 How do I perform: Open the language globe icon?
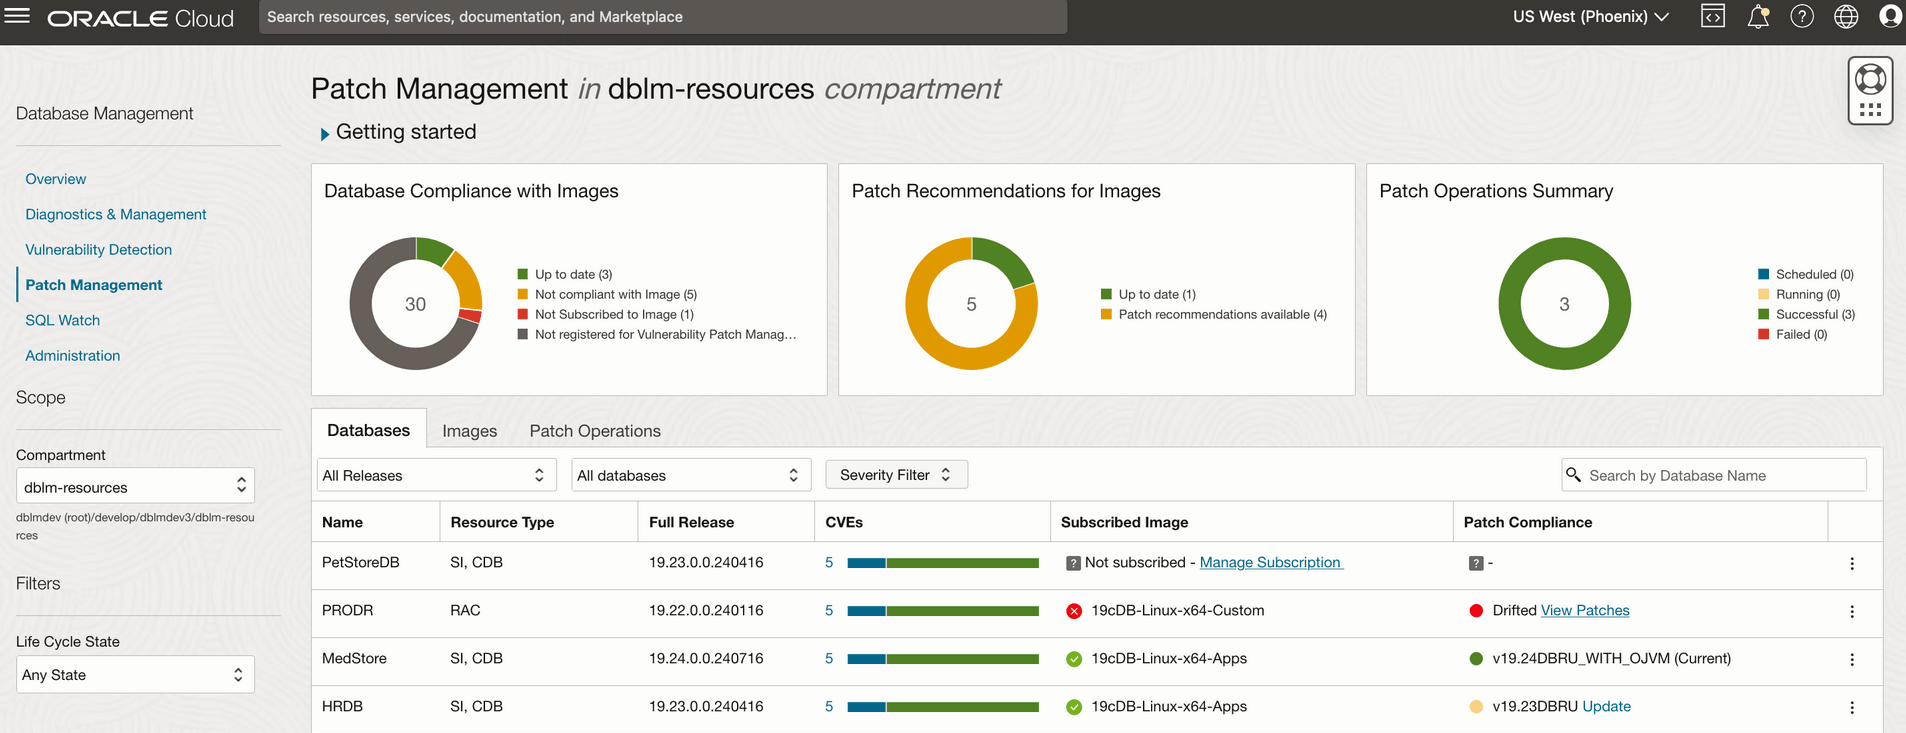[1846, 16]
